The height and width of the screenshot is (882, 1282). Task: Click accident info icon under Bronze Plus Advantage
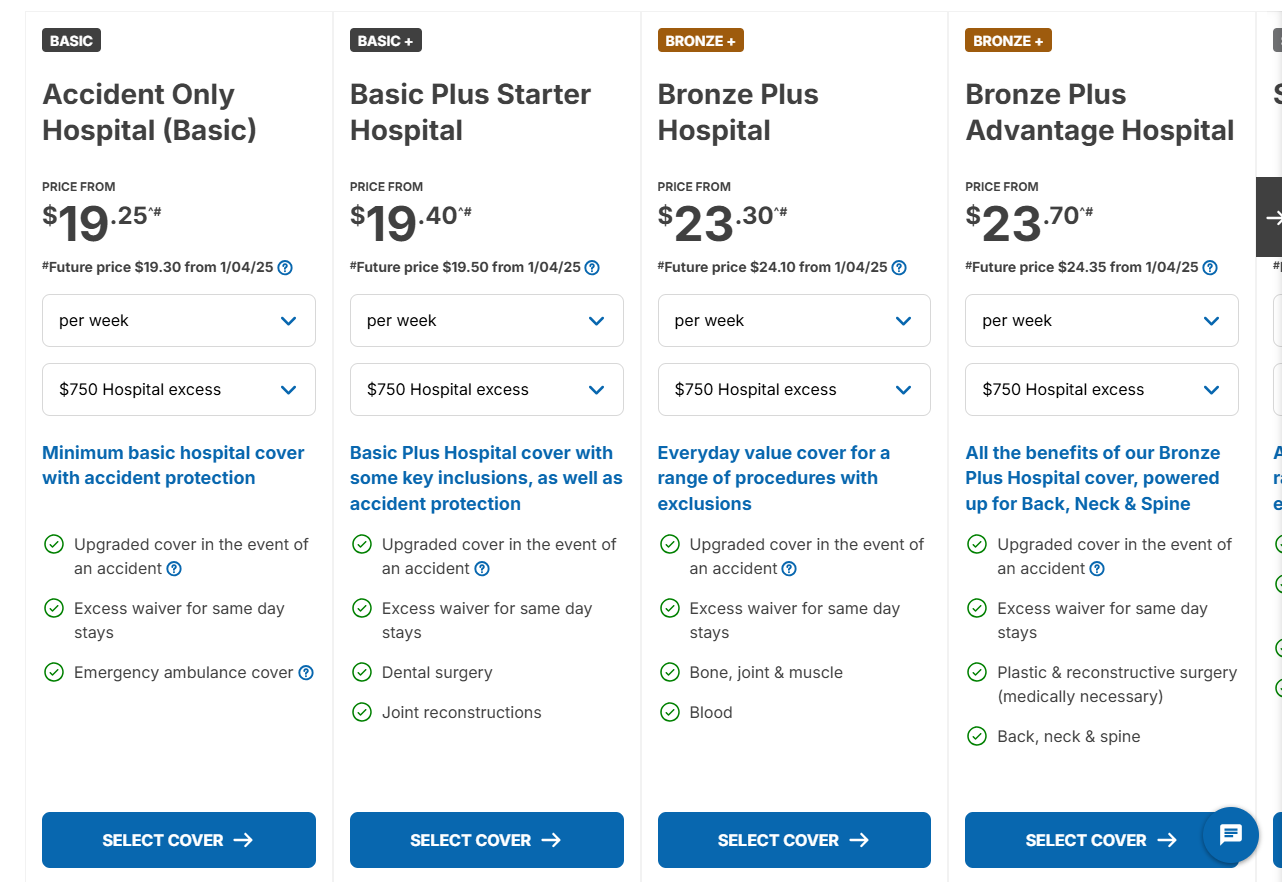click(1097, 569)
